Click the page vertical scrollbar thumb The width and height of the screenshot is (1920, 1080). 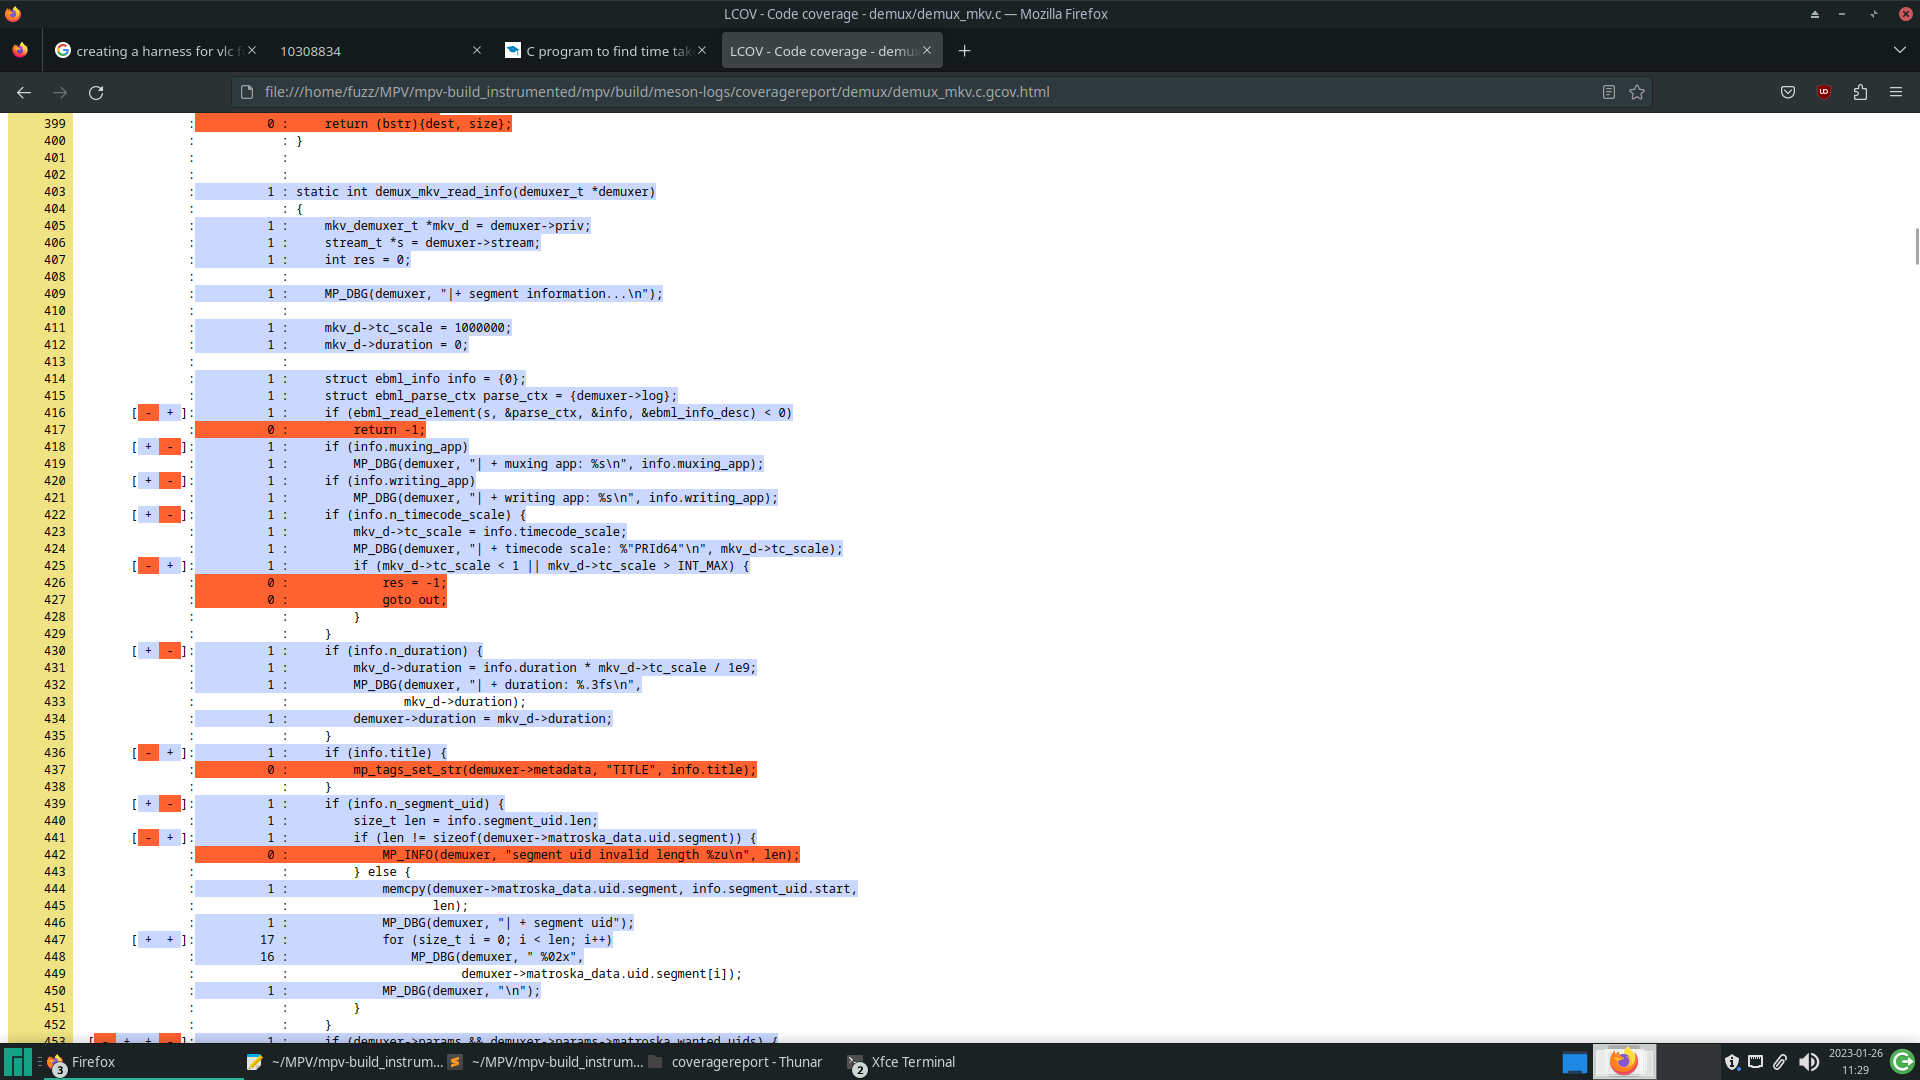1916,247
